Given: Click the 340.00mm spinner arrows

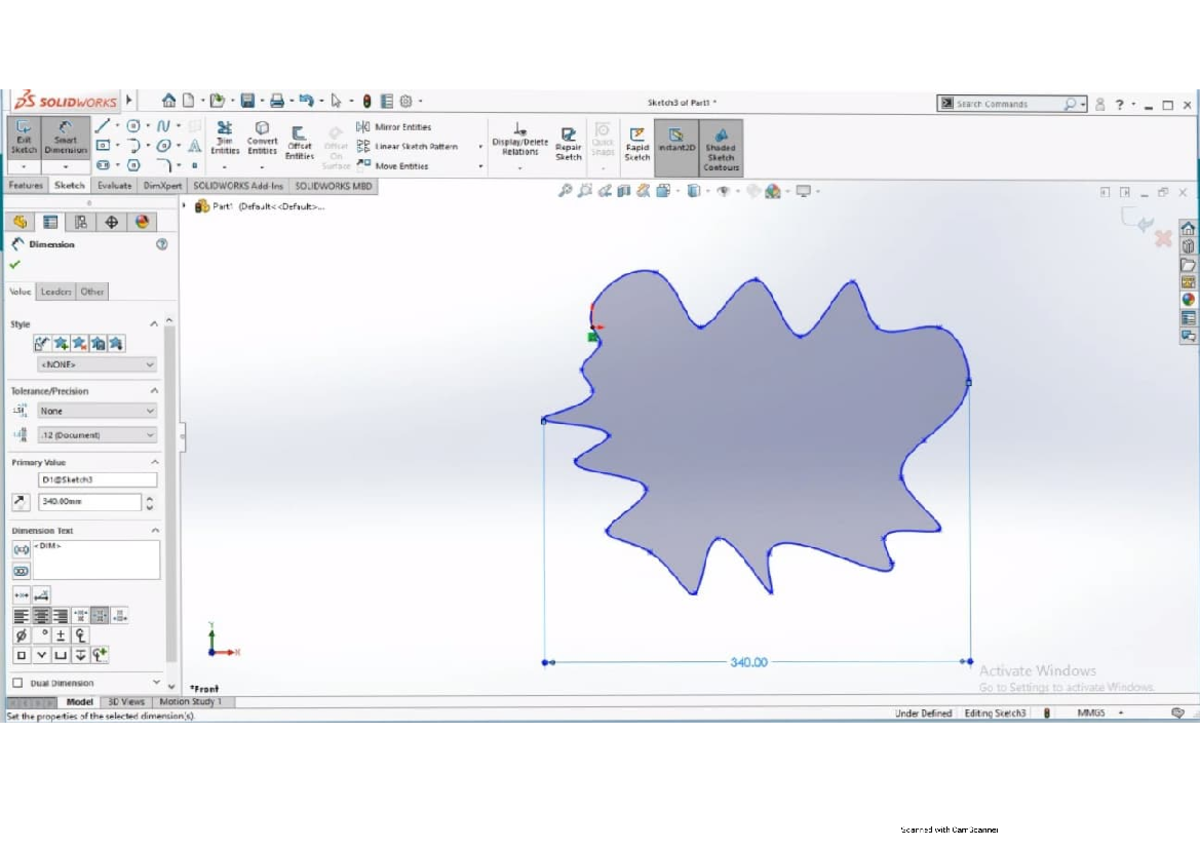Looking at the screenshot, I should 150,503.
